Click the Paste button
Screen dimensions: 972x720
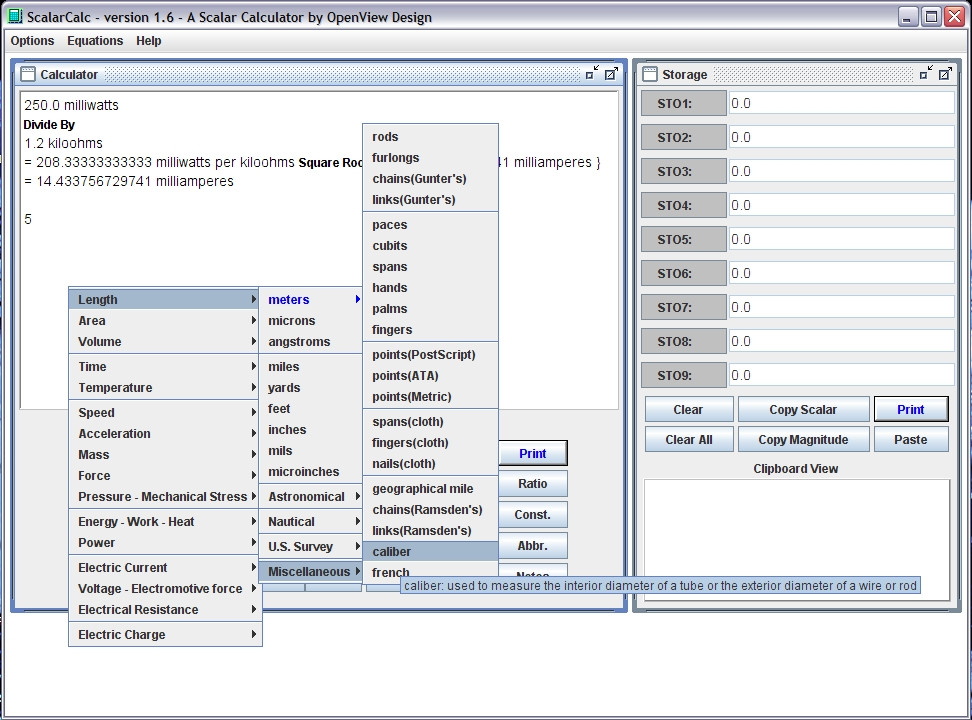911,440
